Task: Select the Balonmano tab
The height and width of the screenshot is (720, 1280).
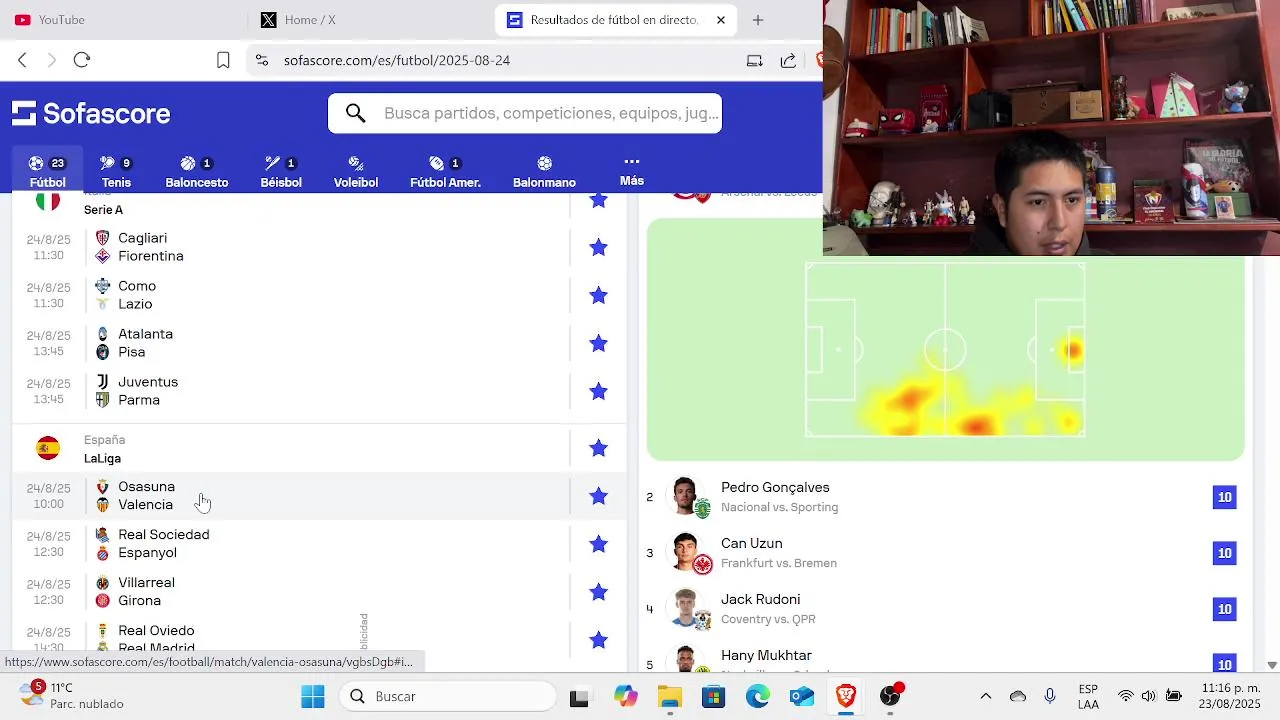Action: tap(544, 172)
